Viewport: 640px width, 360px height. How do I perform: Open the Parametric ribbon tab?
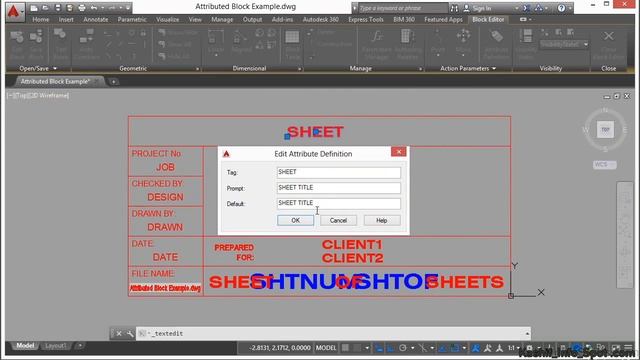click(x=132, y=19)
